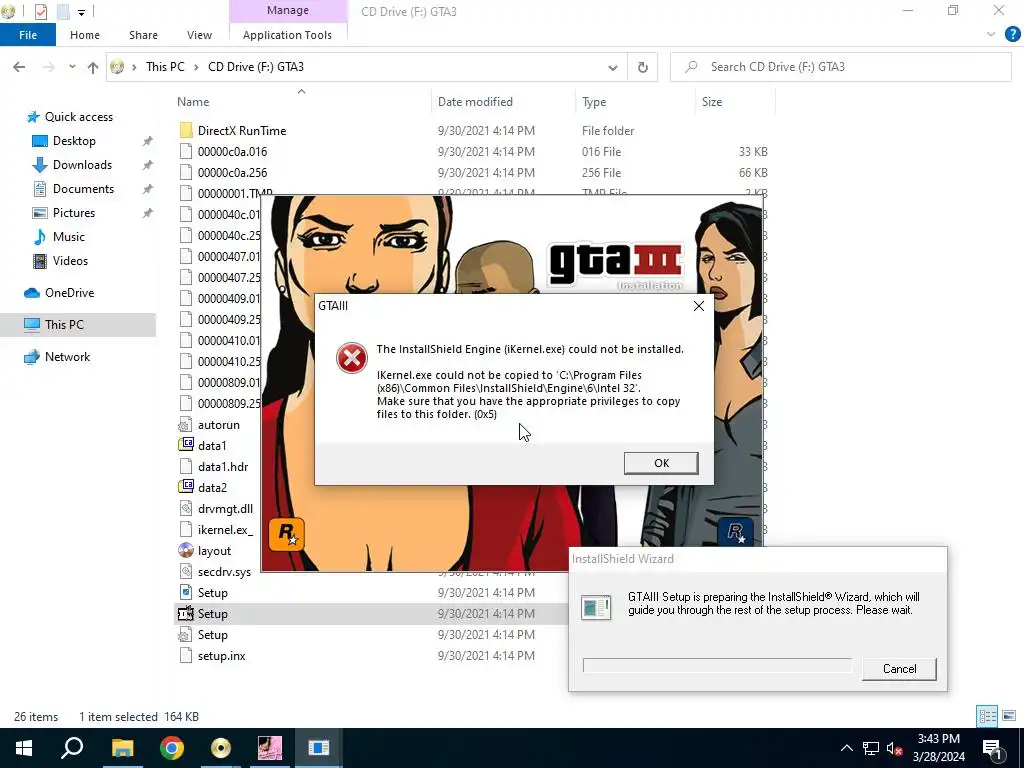The image size is (1024, 768).
Task: Open the Home ribbon tab
Action: [x=85, y=35]
